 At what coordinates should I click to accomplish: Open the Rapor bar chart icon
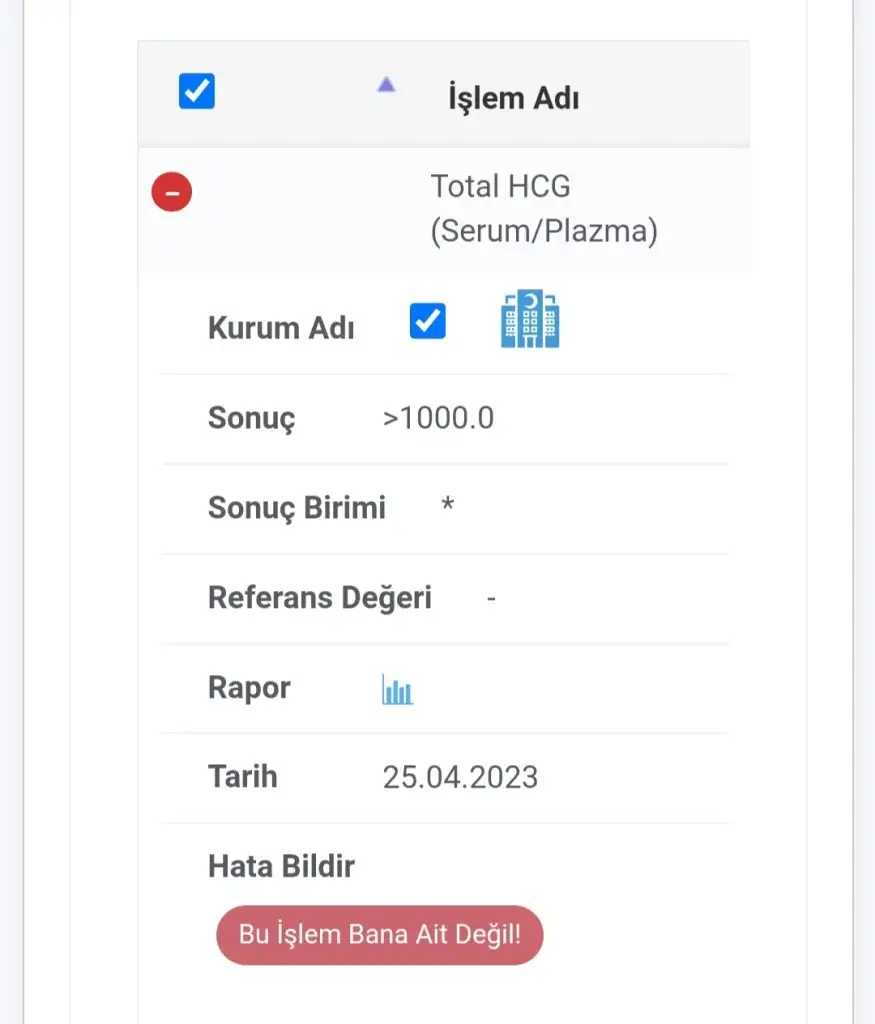pyautogui.click(x=397, y=689)
